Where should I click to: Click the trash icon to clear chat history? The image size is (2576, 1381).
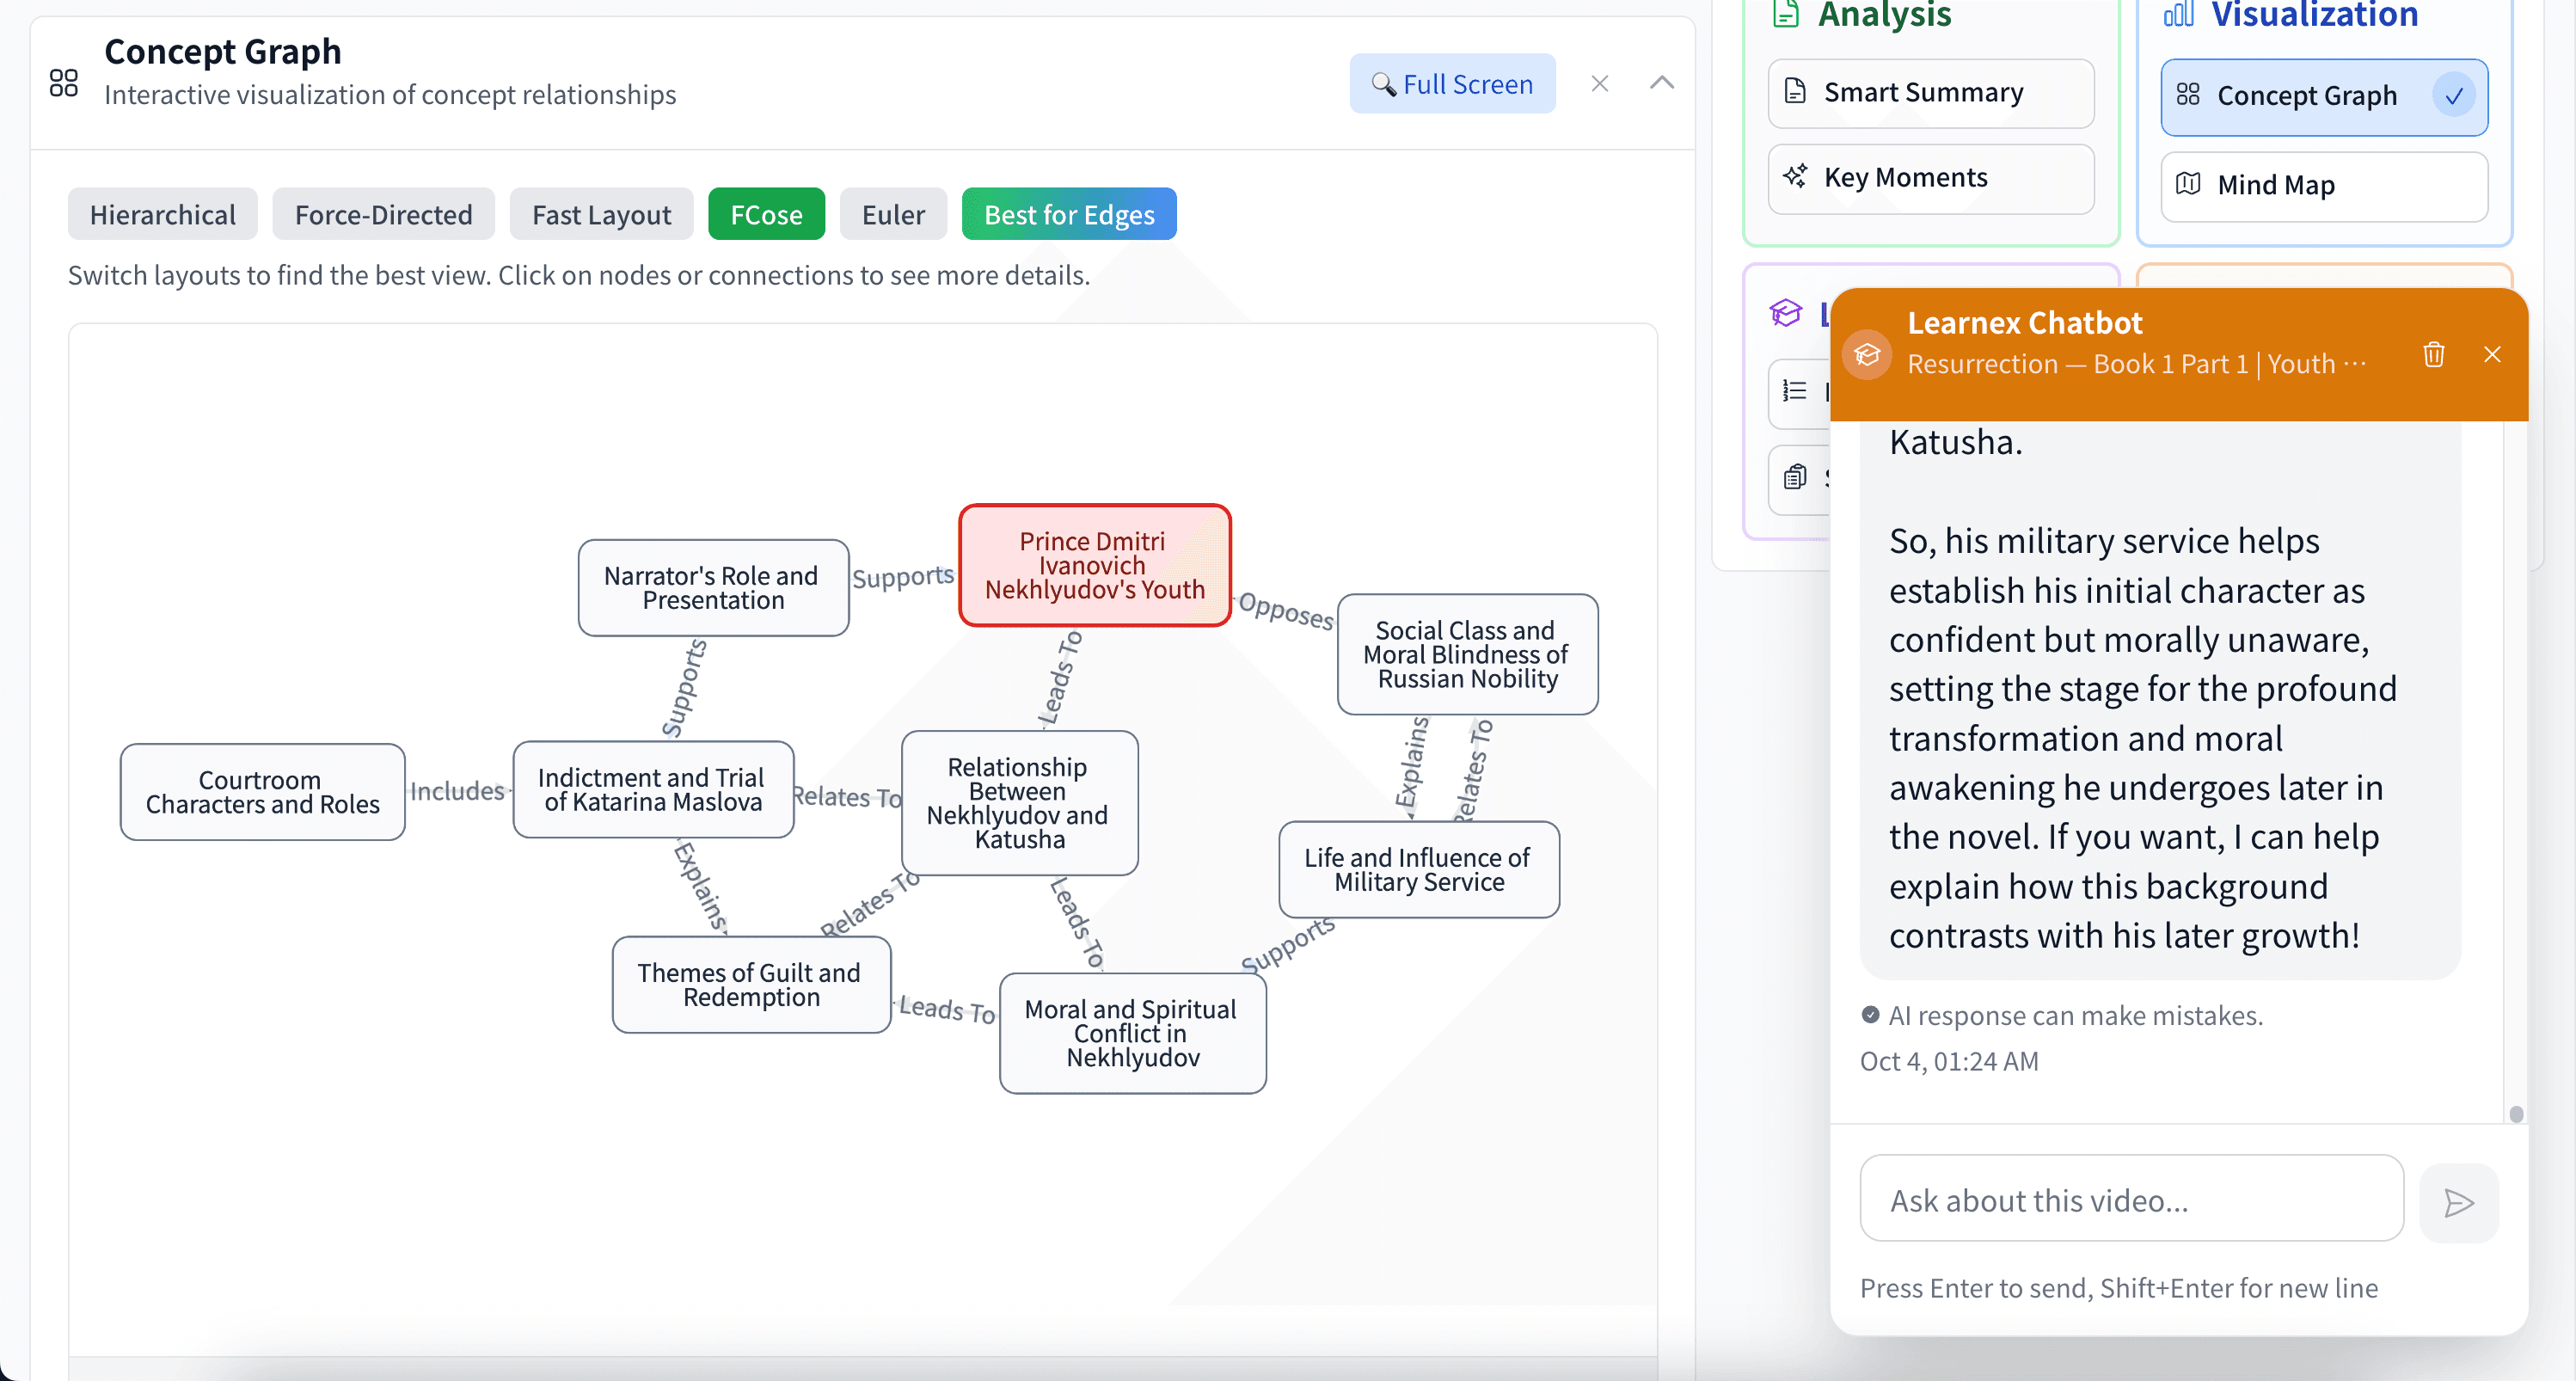2434,354
